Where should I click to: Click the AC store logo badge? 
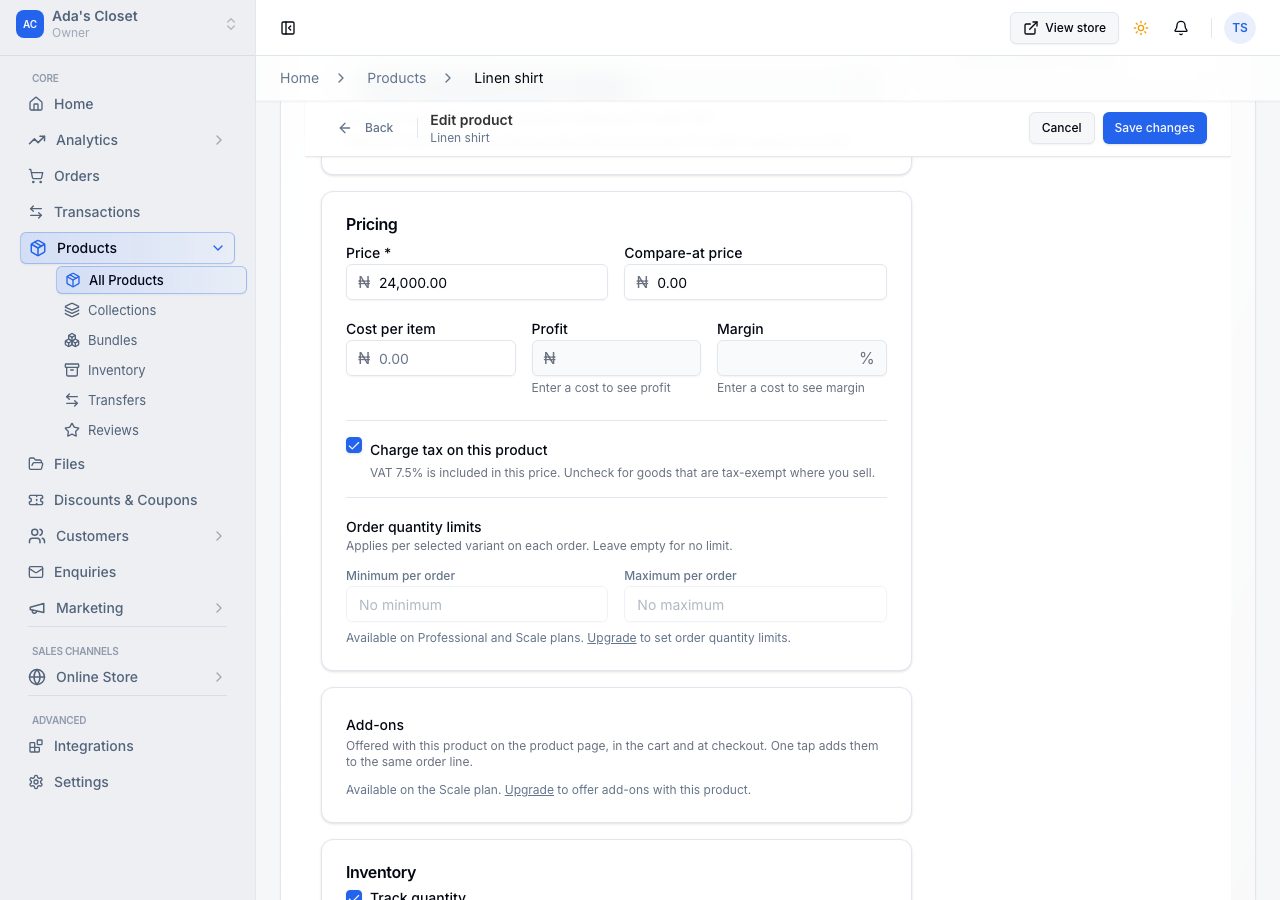click(30, 24)
